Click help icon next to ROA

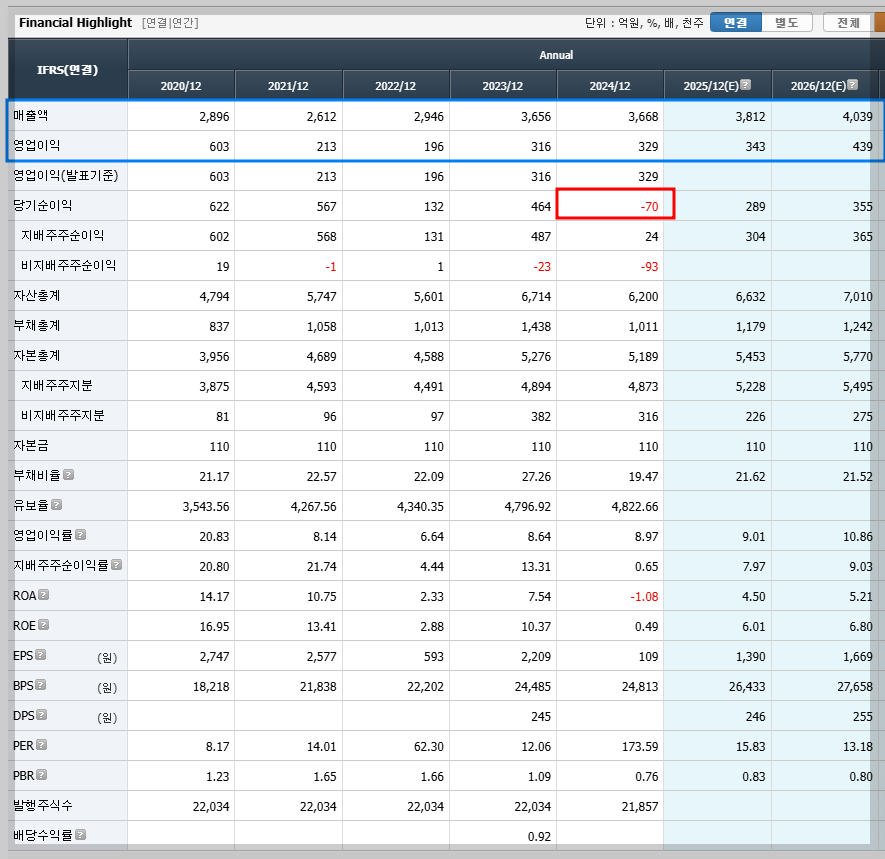pos(43,594)
